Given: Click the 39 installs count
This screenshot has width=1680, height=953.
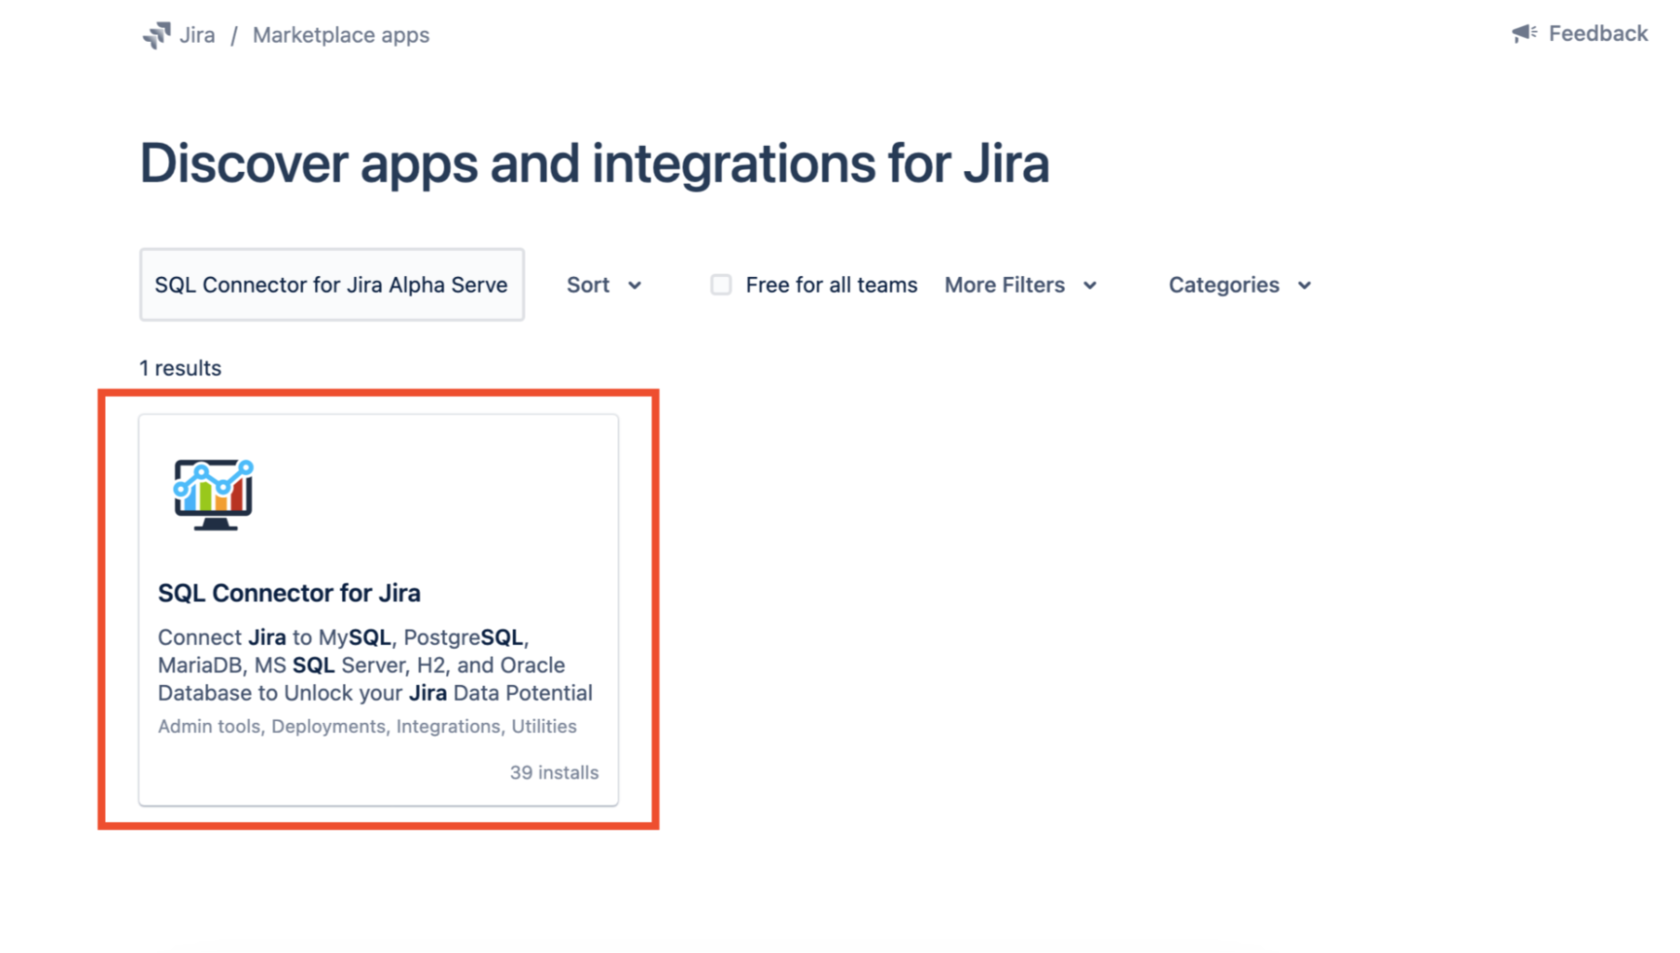Looking at the screenshot, I should pyautogui.click(x=553, y=771).
